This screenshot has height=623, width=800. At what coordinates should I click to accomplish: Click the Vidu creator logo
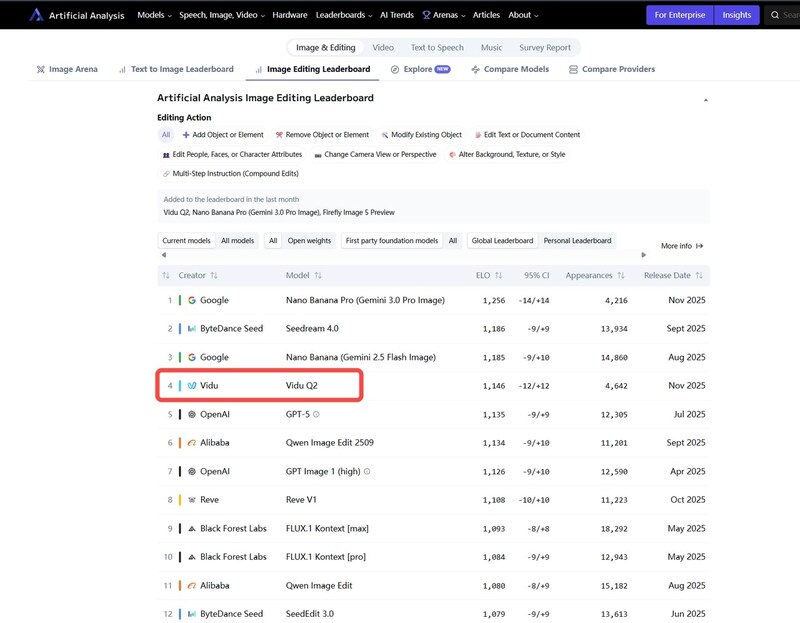192,385
